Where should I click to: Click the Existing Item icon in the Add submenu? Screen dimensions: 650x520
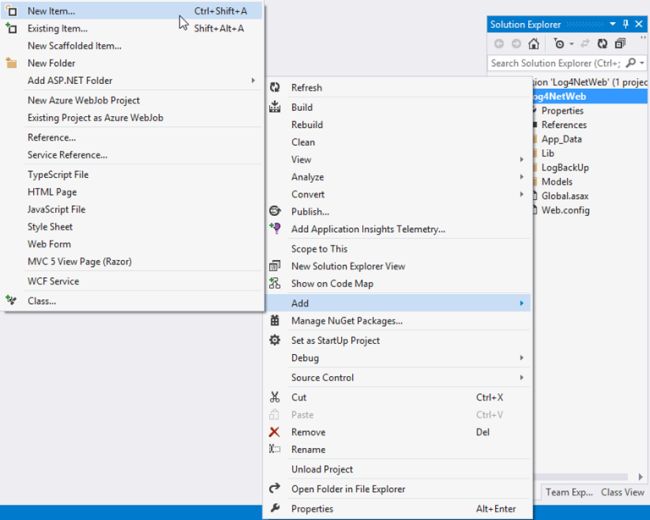tap(11, 28)
